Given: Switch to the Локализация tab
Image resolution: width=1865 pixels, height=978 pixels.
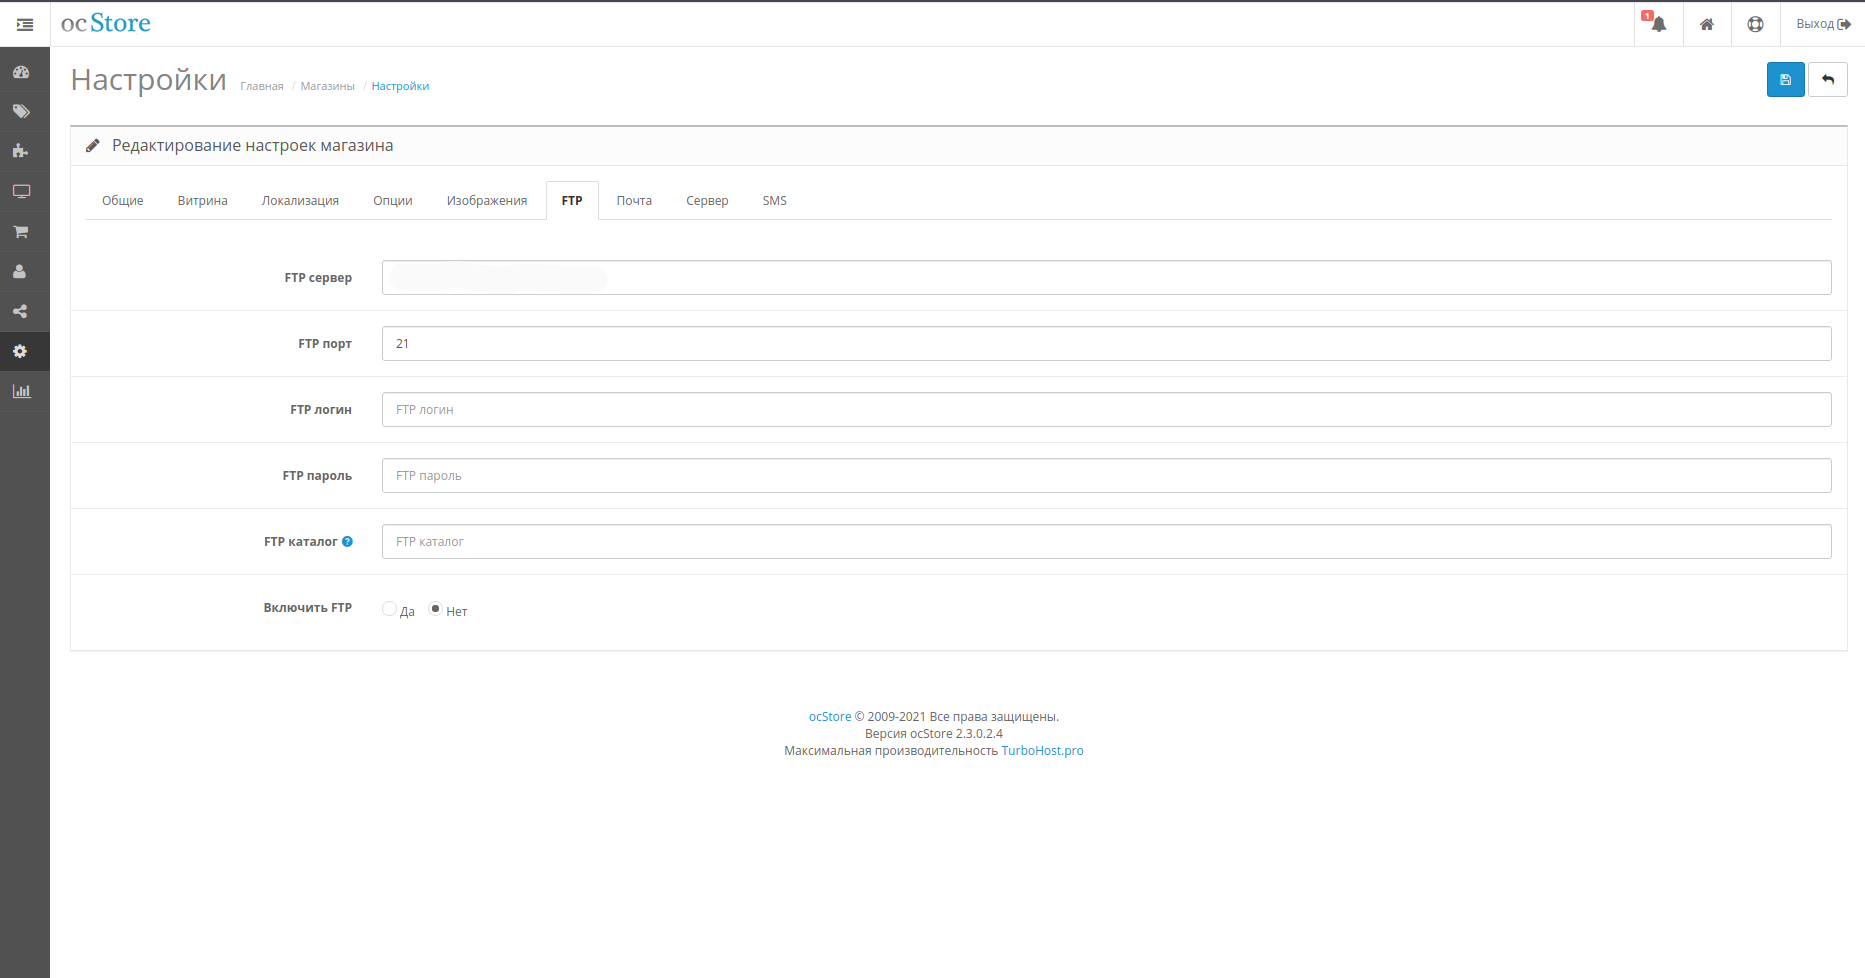Looking at the screenshot, I should 300,201.
